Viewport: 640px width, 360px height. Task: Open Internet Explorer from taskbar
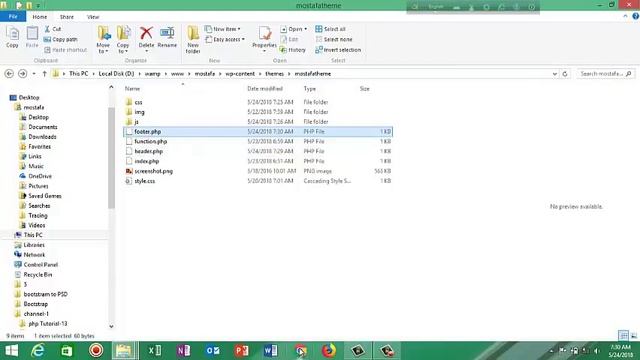point(38,351)
